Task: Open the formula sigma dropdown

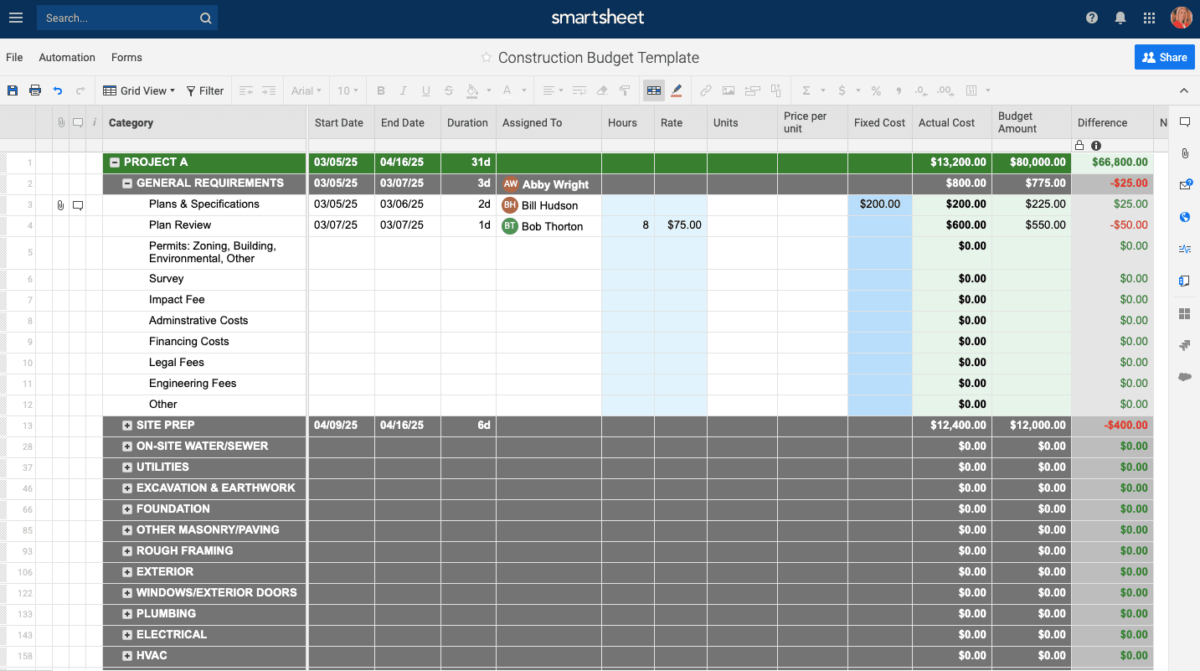Action: tap(822, 90)
